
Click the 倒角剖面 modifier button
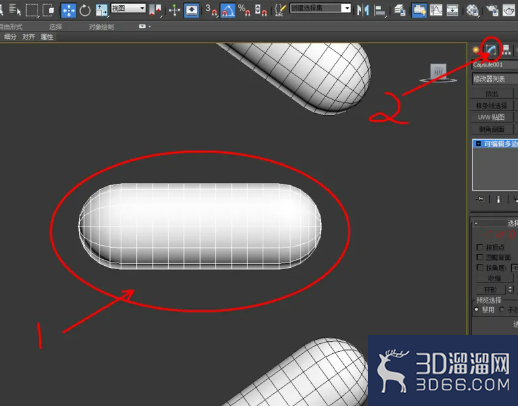pyautogui.click(x=492, y=129)
